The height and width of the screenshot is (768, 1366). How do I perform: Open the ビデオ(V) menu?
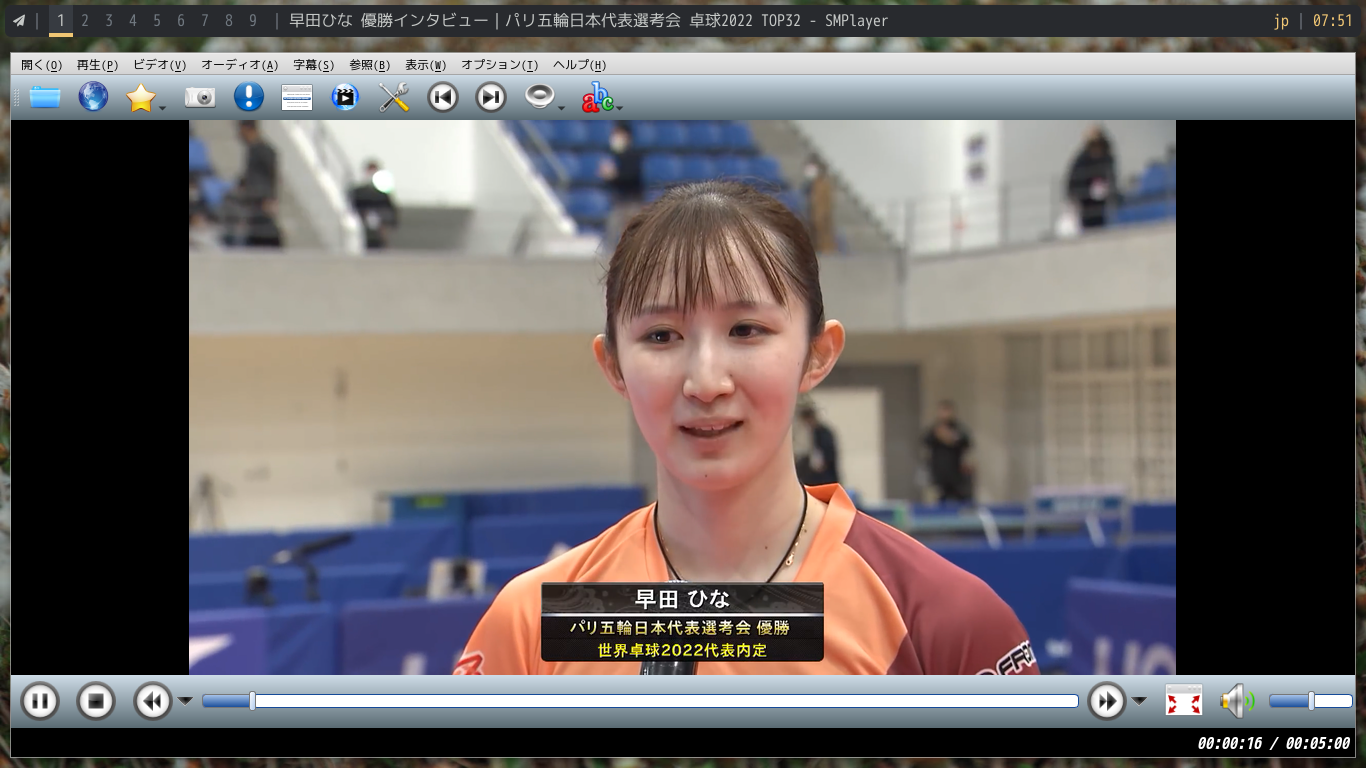[159, 65]
